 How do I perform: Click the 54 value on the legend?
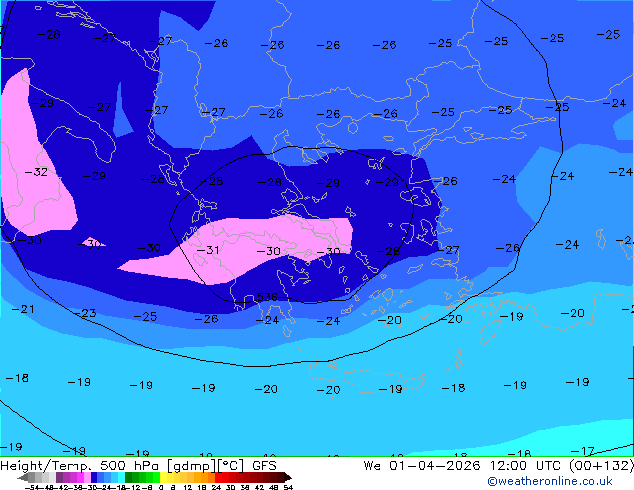[288, 487]
